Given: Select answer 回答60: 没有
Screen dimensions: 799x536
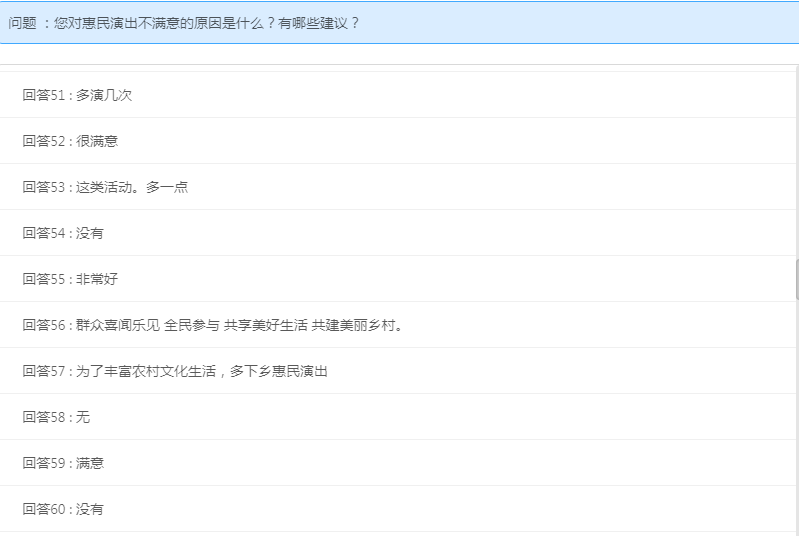Looking at the screenshot, I should coord(398,508).
